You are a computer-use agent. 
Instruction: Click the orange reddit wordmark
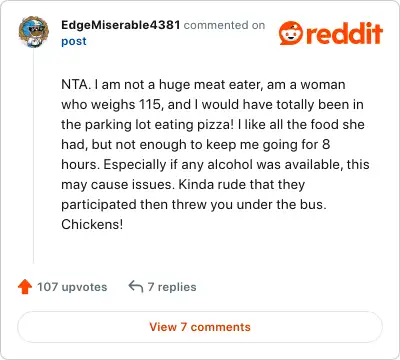click(344, 33)
